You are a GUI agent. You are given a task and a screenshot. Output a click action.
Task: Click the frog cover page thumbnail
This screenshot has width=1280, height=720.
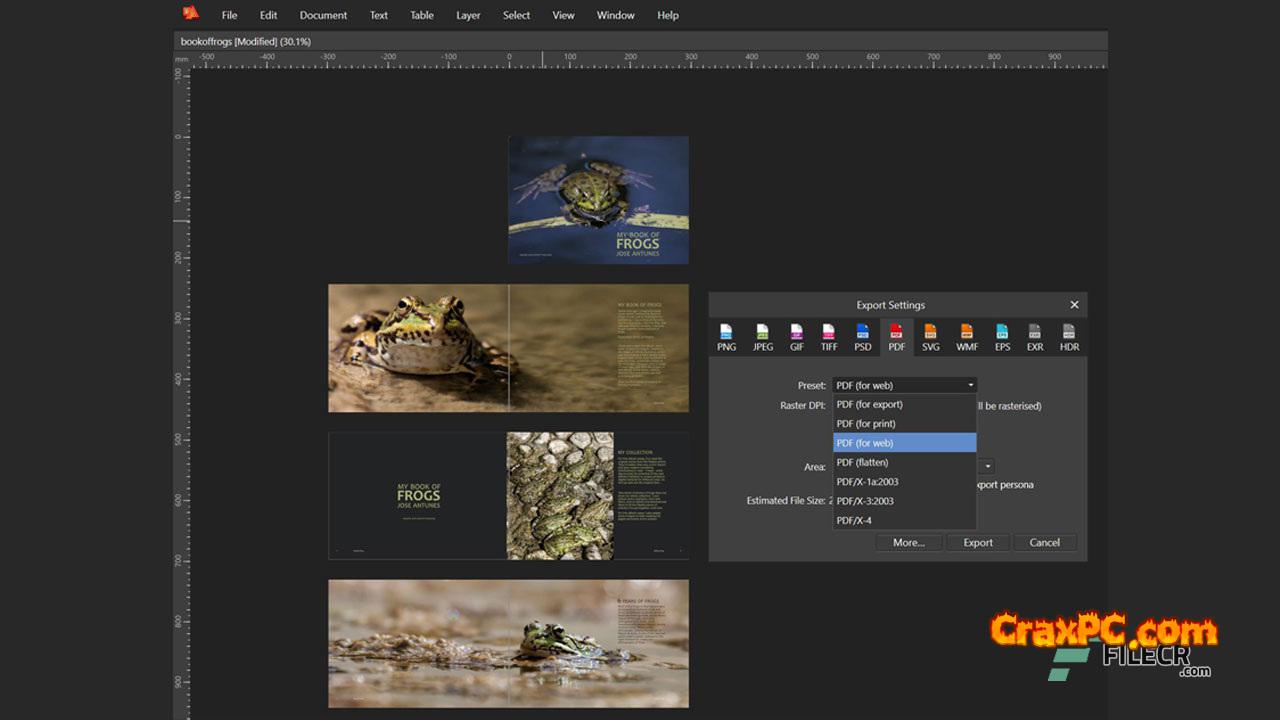coord(598,200)
